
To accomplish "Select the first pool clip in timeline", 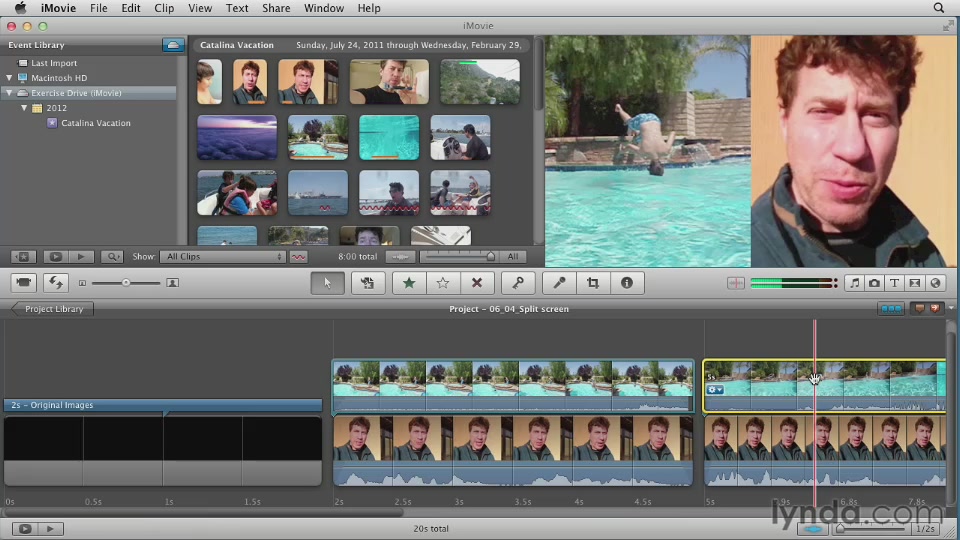I will [x=513, y=385].
